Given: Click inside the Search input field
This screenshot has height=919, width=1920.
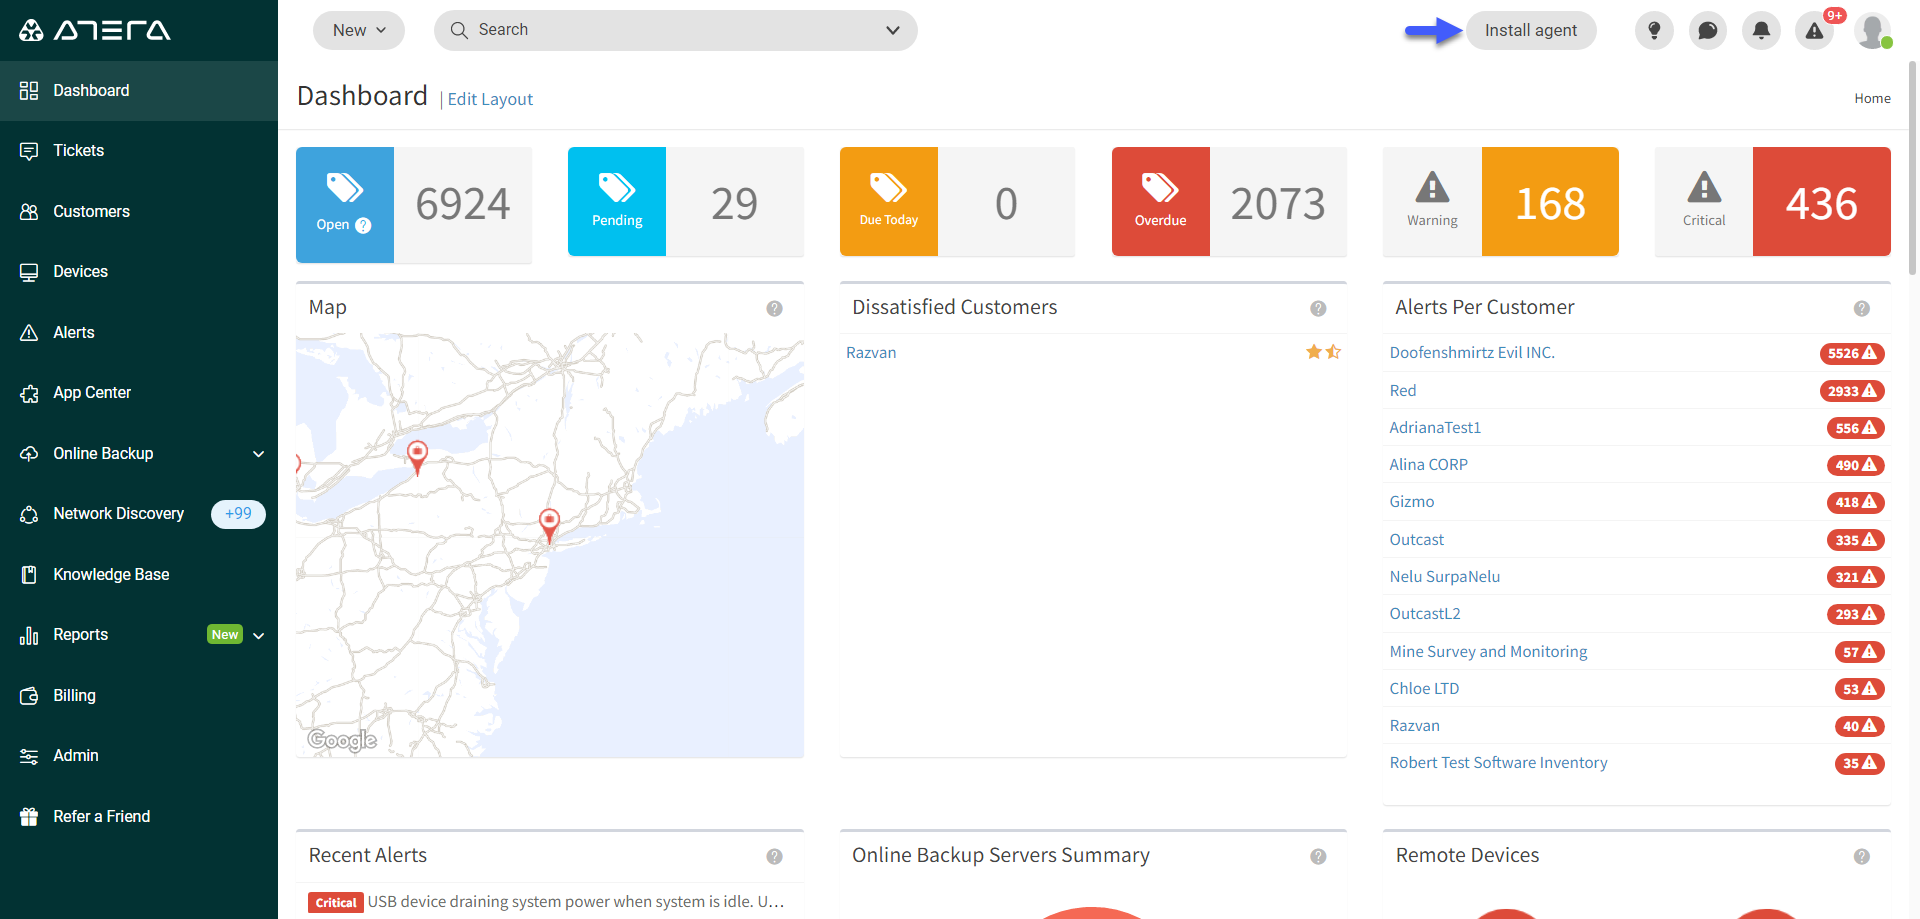Looking at the screenshot, I should tap(660, 31).
